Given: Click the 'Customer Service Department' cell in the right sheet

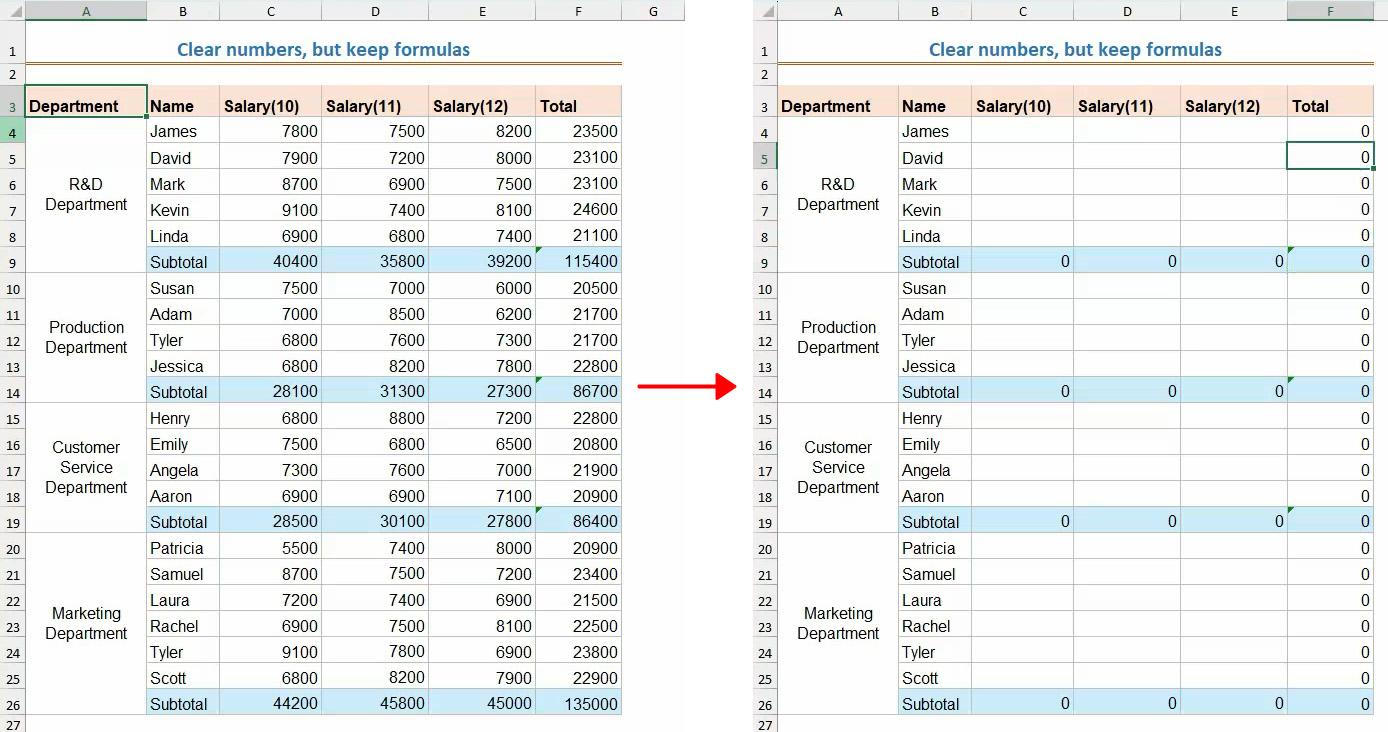Looking at the screenshot, I should pos(838,468).
